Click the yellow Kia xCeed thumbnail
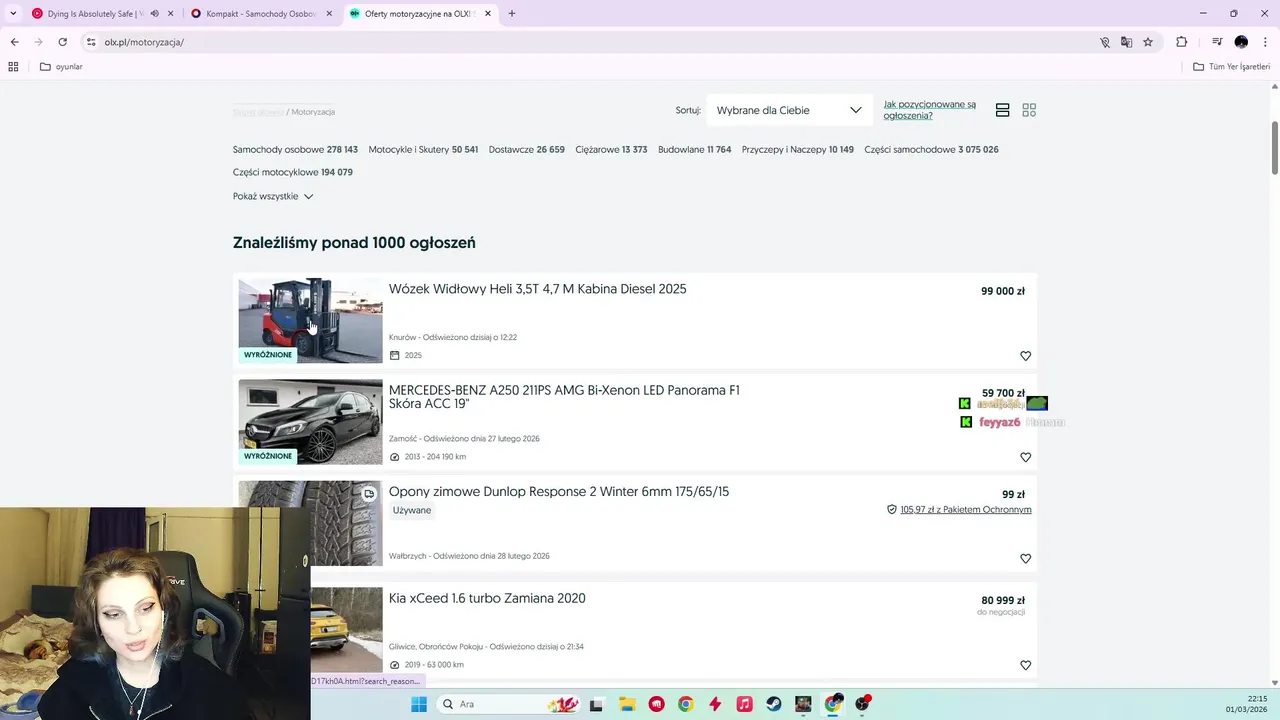 346,629
